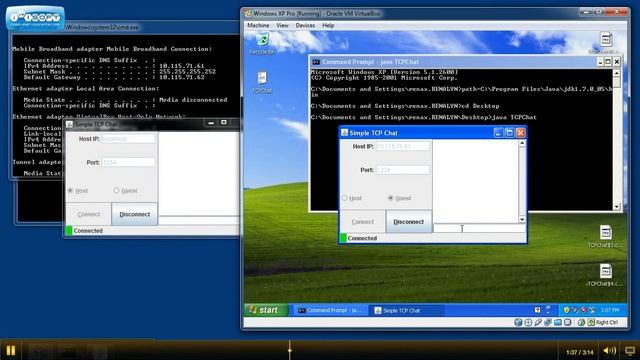
Task: Click the VirtualBox window title bar icon
Action: (x=248, y=13)
